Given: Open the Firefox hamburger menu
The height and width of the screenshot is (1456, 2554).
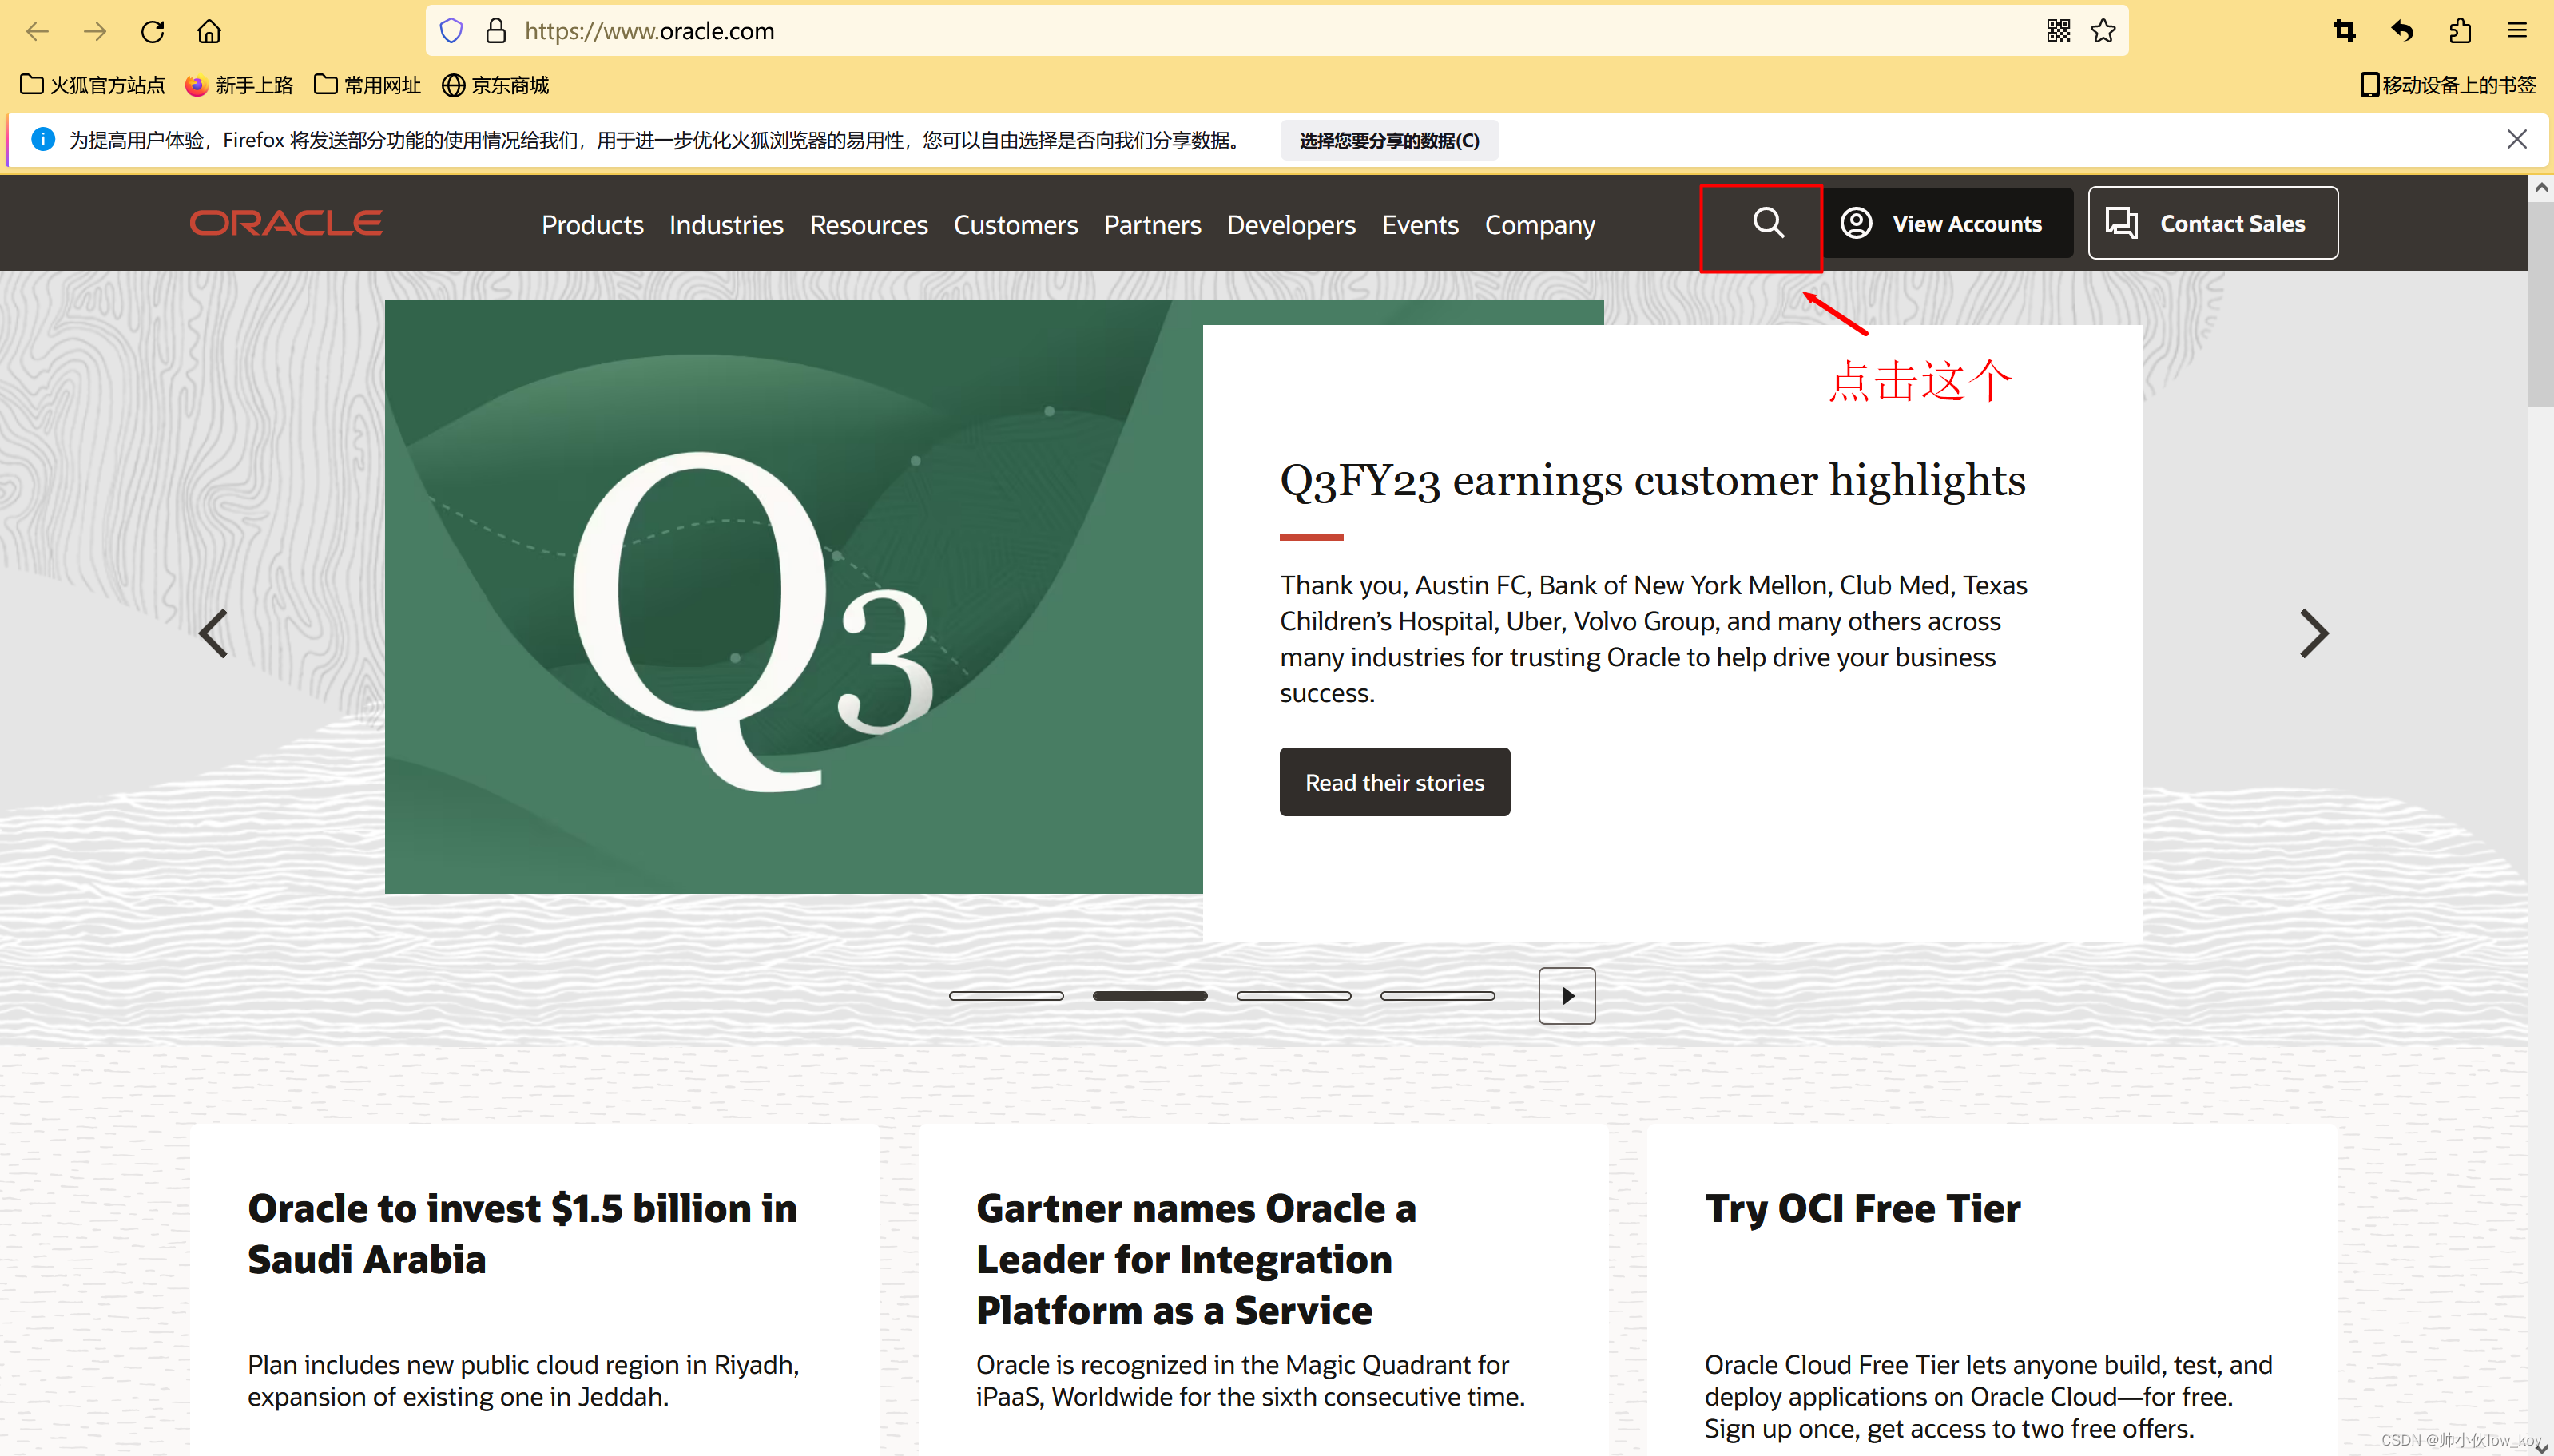Looking at the screenshot, I should coord(2517,31).
